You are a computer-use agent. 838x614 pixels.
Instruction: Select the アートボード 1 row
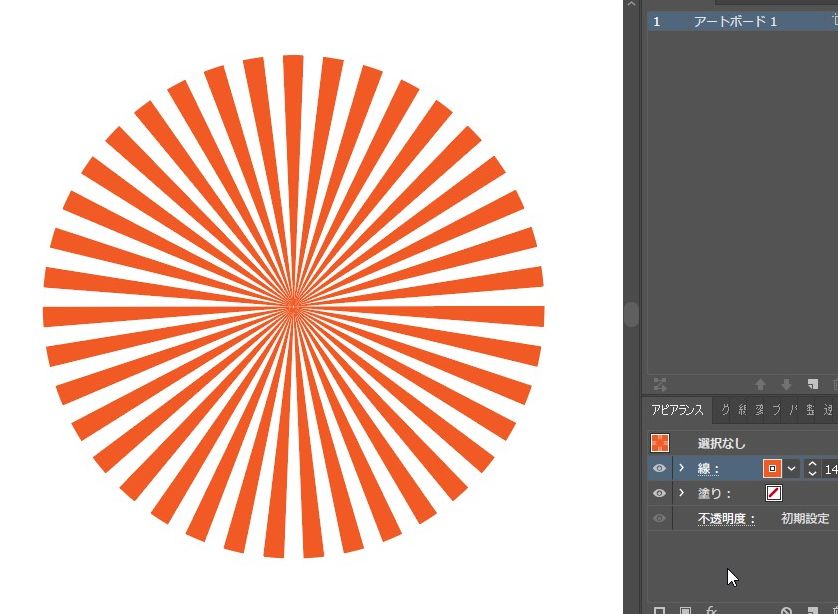tap(735, 21)
